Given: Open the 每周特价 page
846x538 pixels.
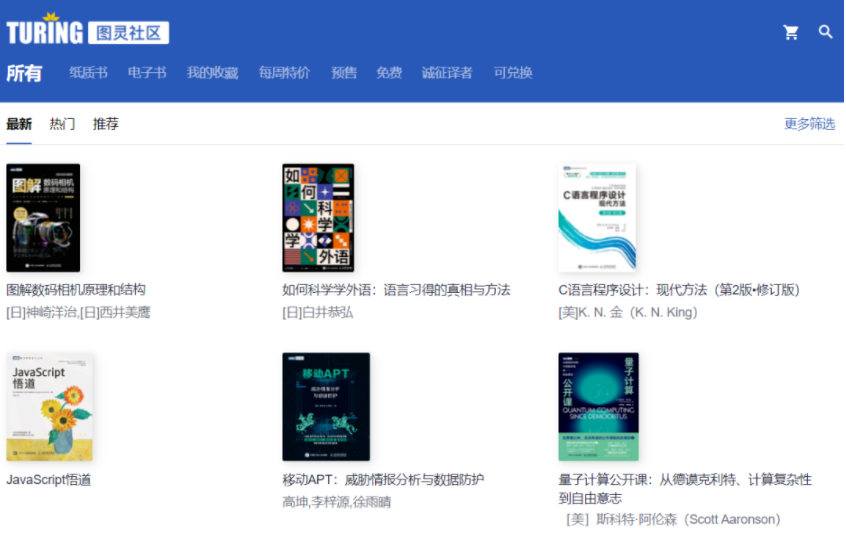Looking at the screenshot, I should click(284, 73).
